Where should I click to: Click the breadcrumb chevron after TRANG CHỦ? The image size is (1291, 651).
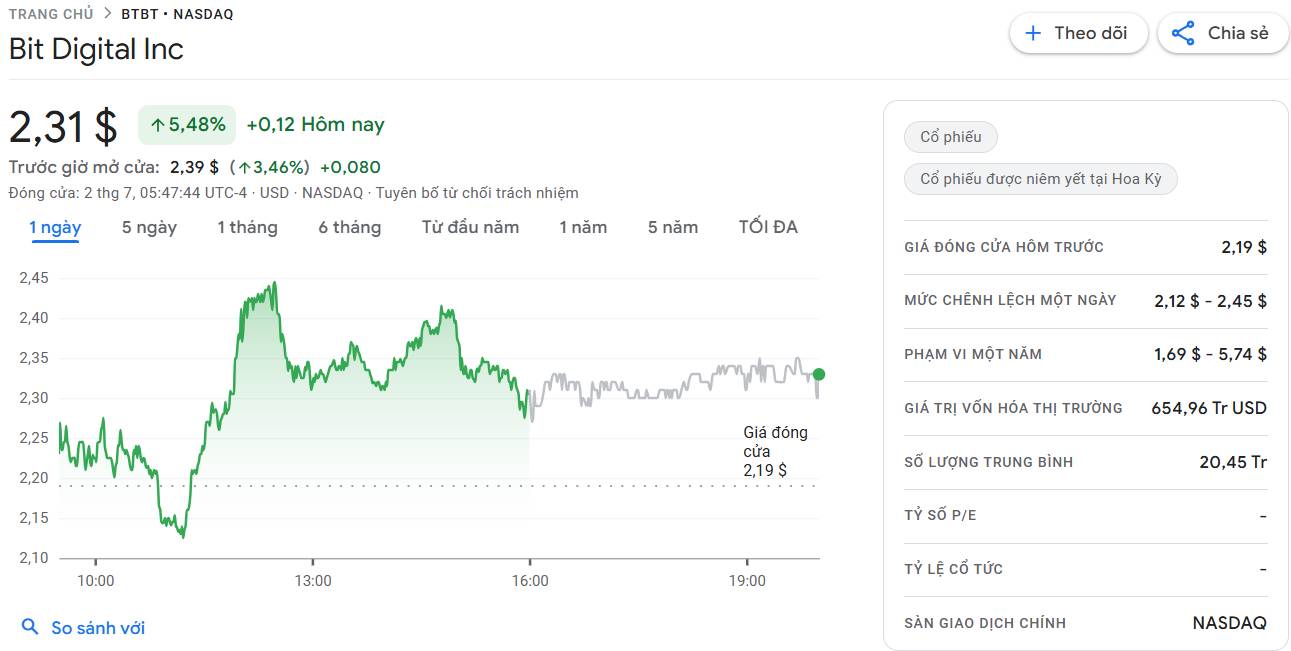[x=107, y=14]
